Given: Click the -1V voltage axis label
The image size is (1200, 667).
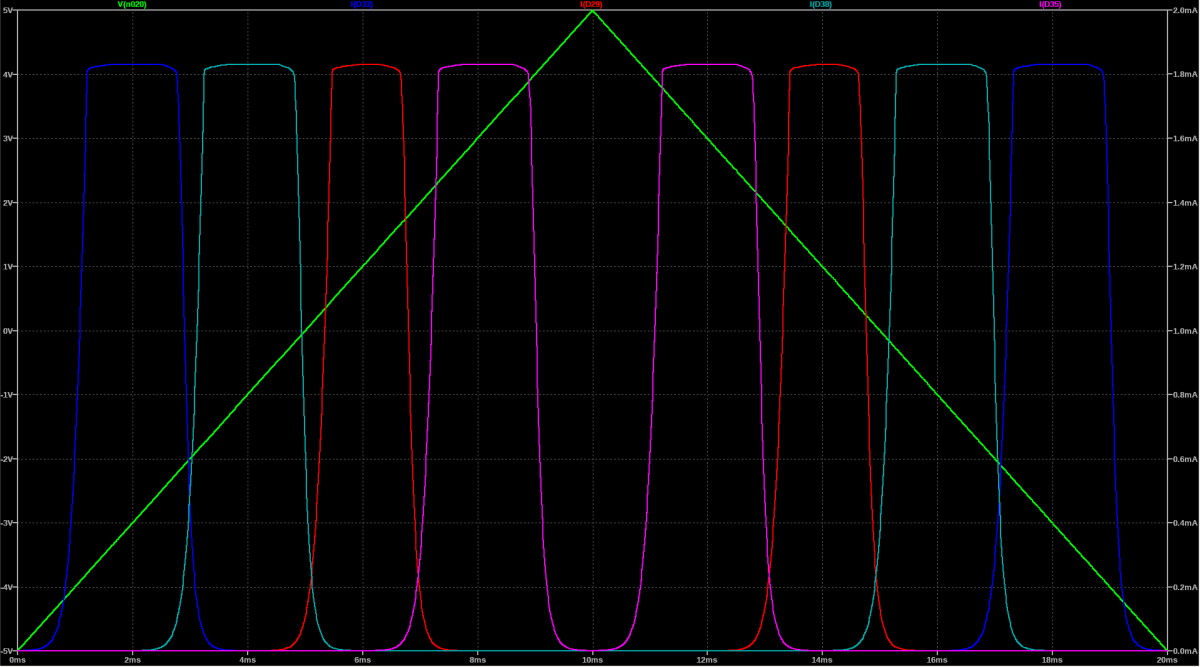Looking at the screenshot, I should (7, 394).
